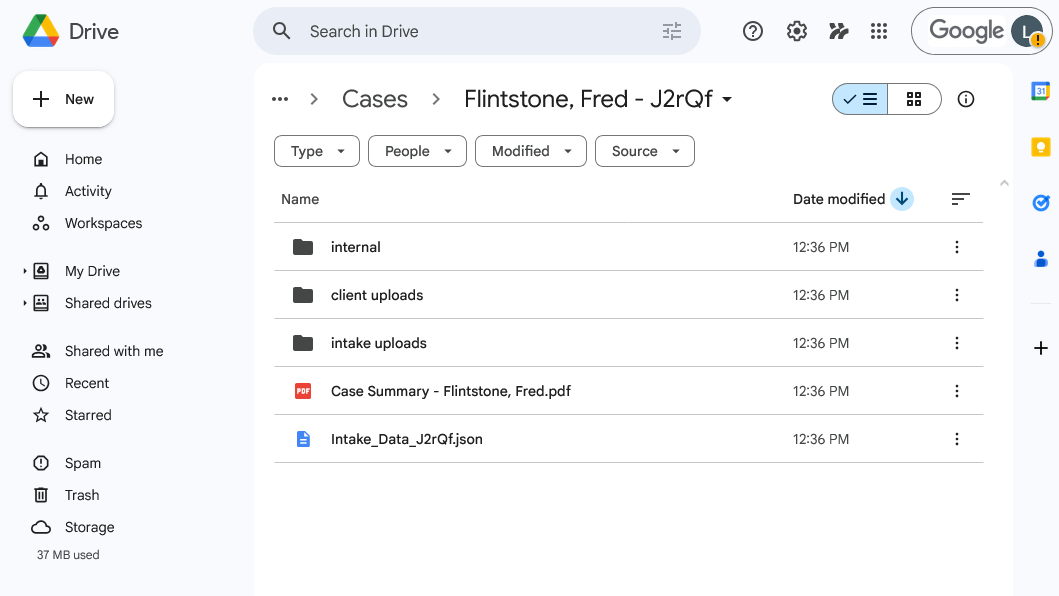
Task: Toggle Date modified sort direction
Action: 901,199
